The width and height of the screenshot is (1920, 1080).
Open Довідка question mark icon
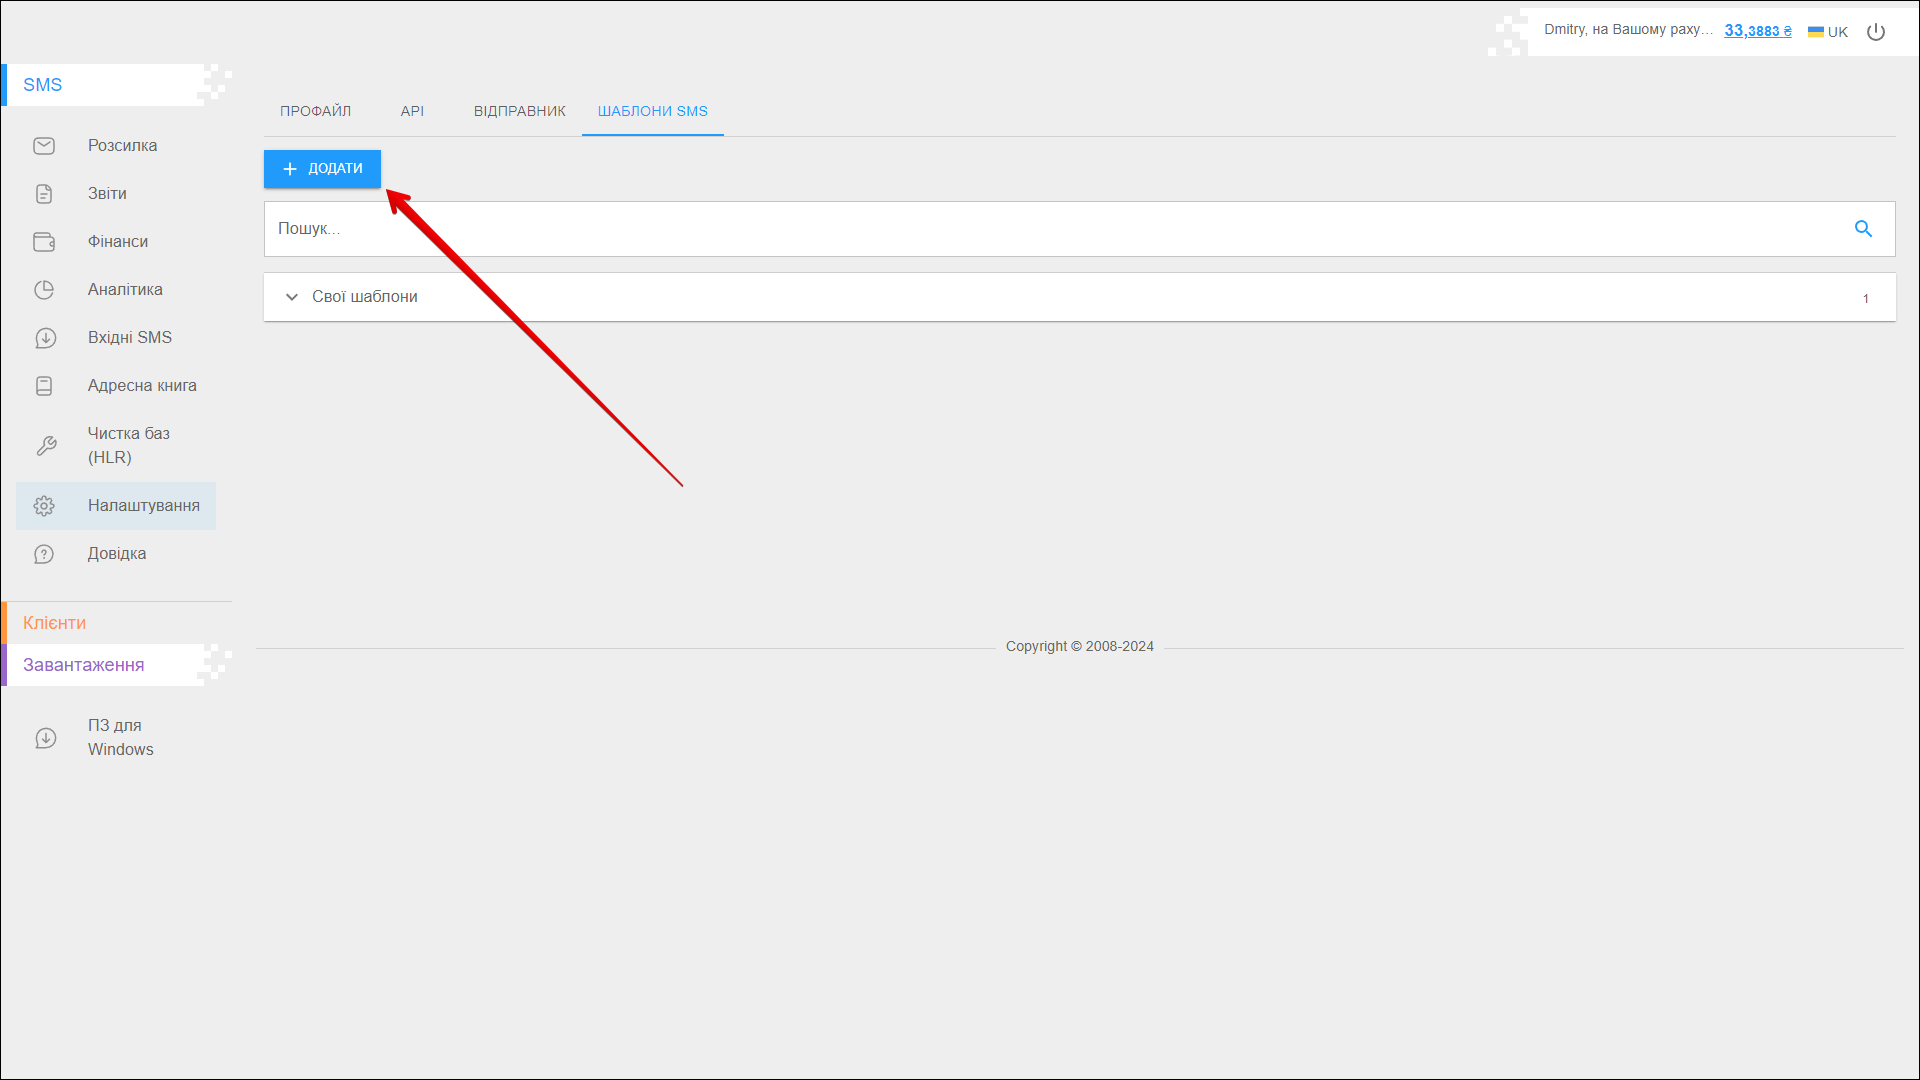[44, 554]
